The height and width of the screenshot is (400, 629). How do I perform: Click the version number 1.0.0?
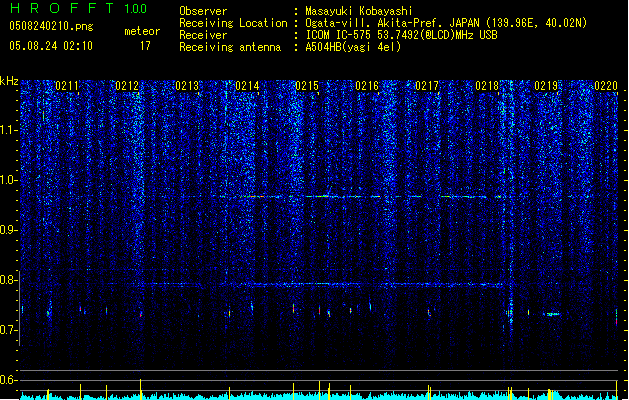pyautogui.click(x=135, y=8)
